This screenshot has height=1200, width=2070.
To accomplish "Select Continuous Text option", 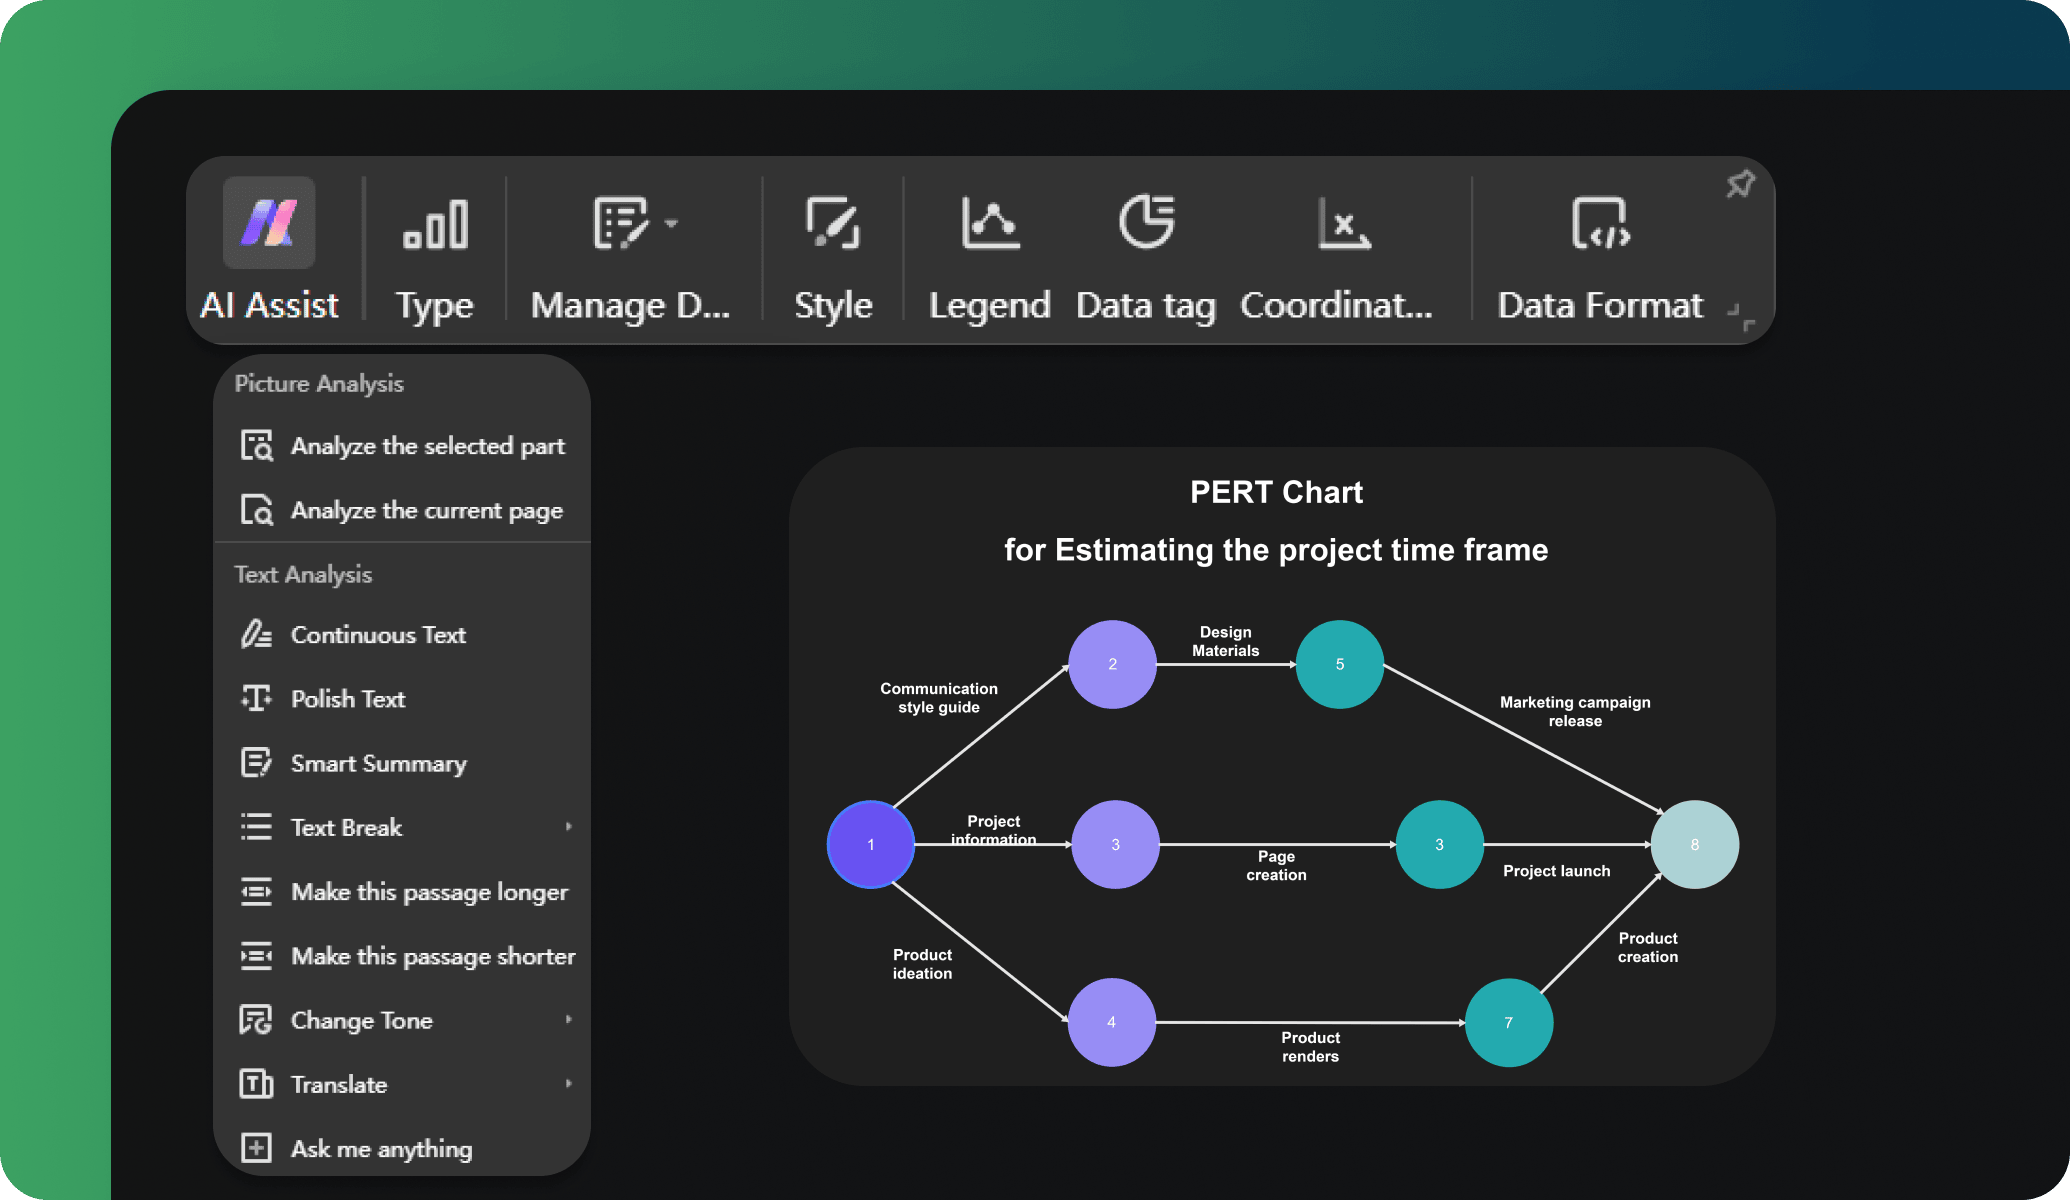I will point(377,634).
